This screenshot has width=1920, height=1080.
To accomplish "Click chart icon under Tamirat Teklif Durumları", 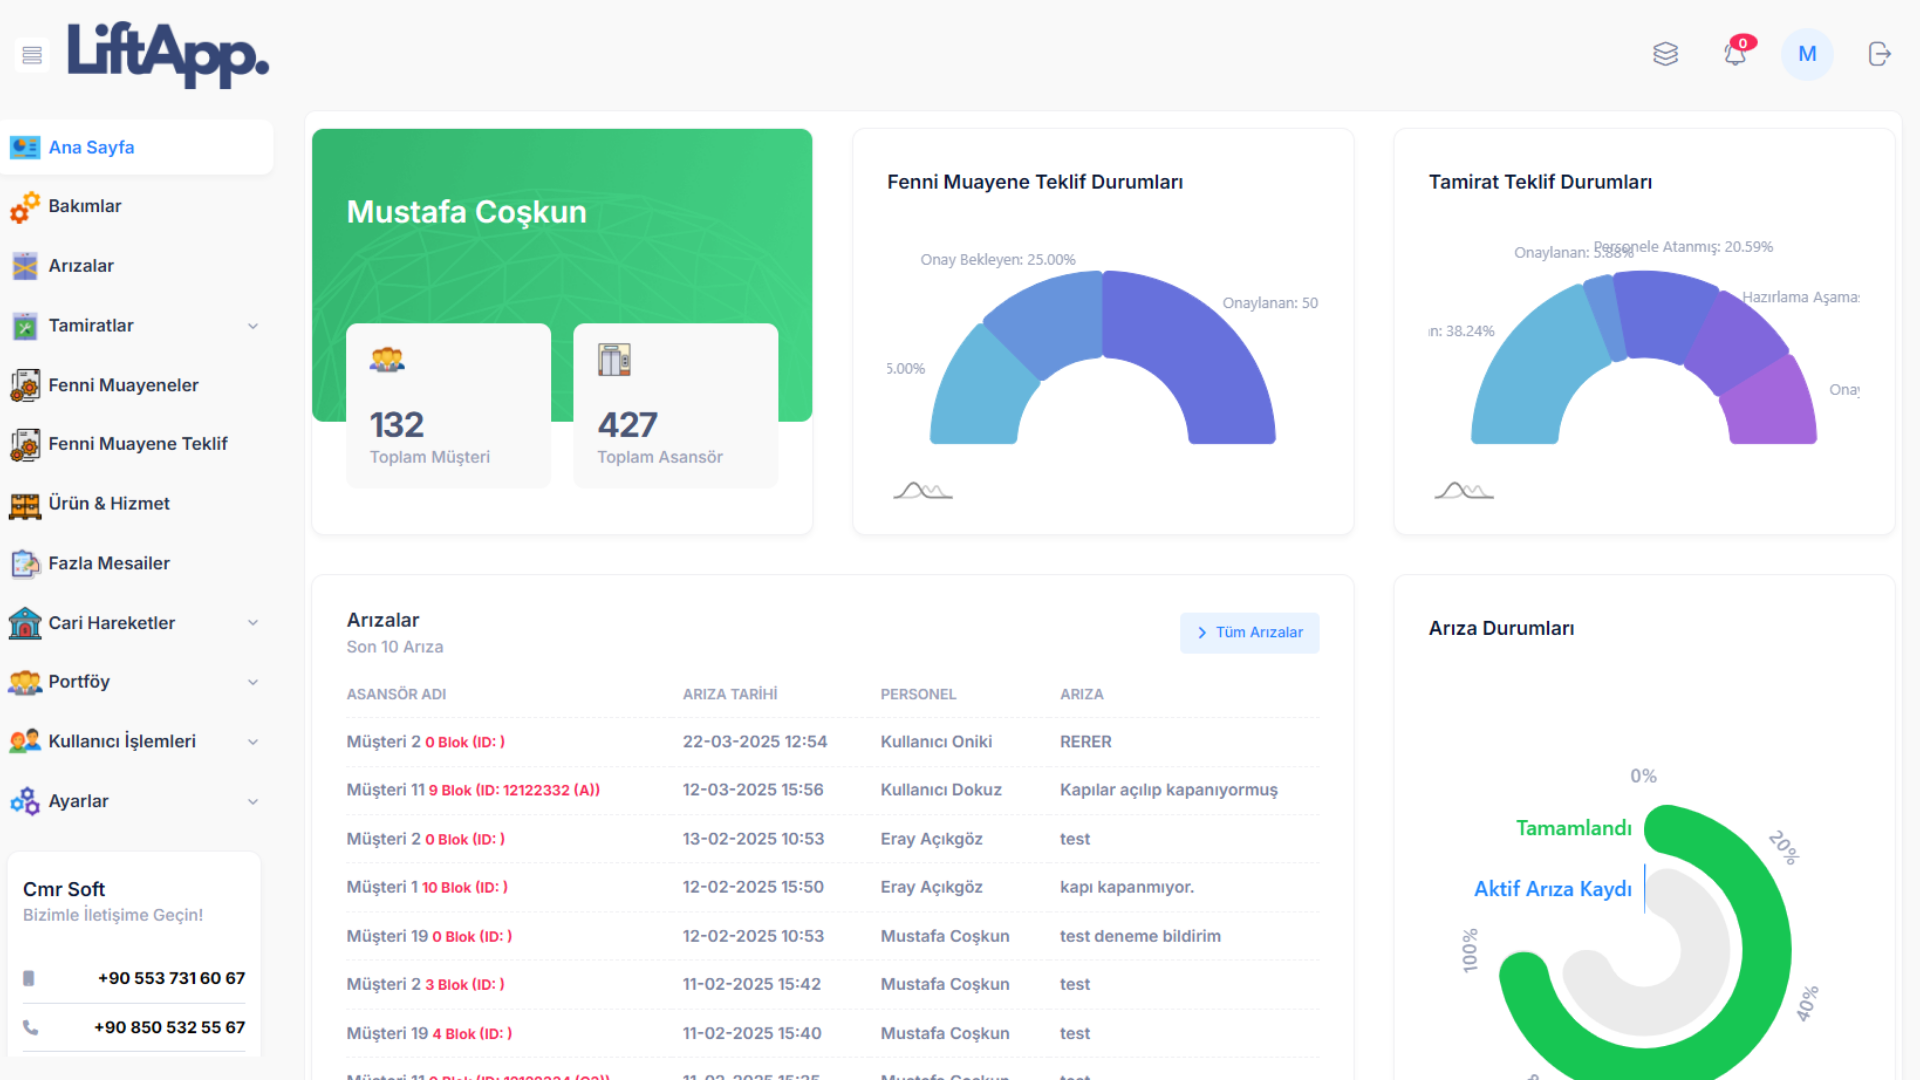I will pyautogui.click(x=1463, y=490).
